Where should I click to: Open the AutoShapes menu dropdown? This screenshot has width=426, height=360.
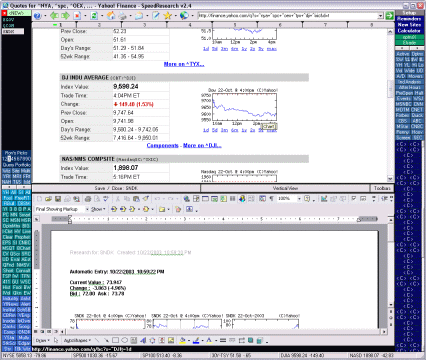pos(77,340)
